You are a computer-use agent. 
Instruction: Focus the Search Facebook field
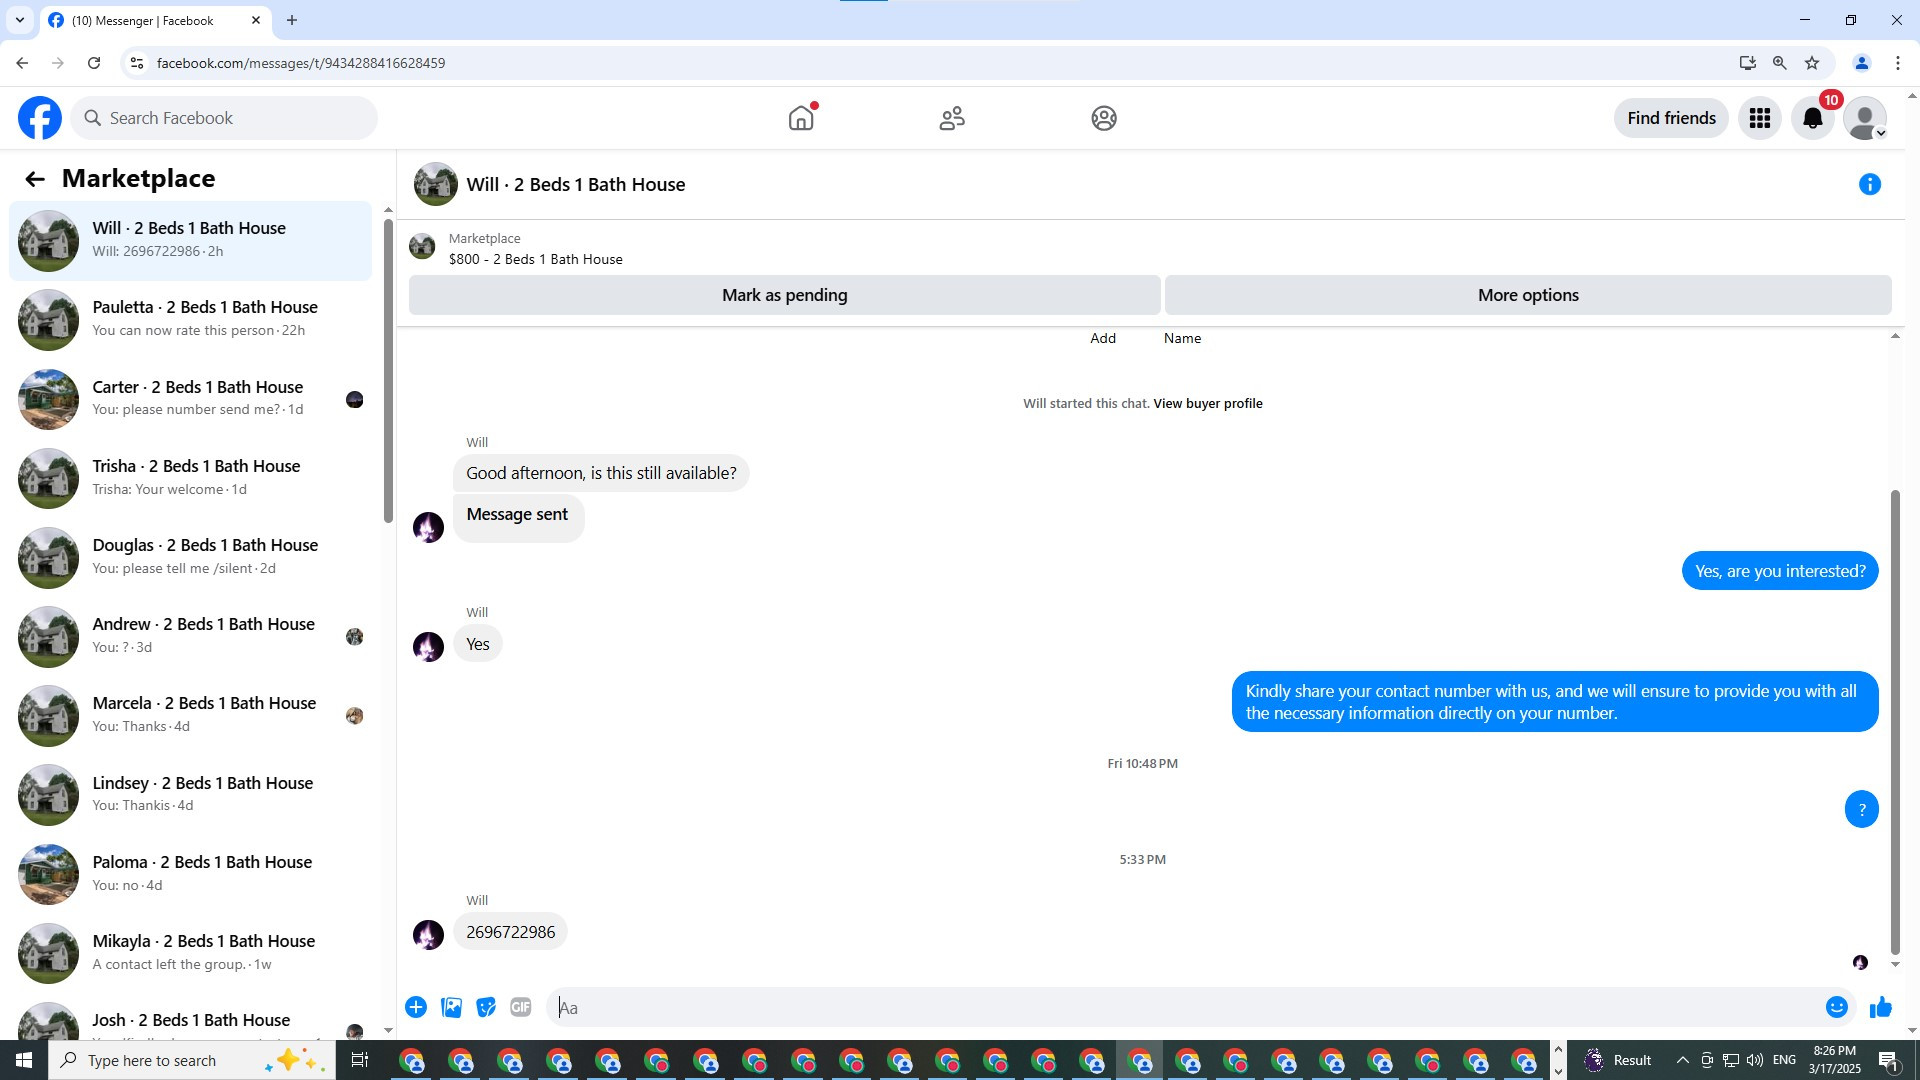click(x=224, y=118)
